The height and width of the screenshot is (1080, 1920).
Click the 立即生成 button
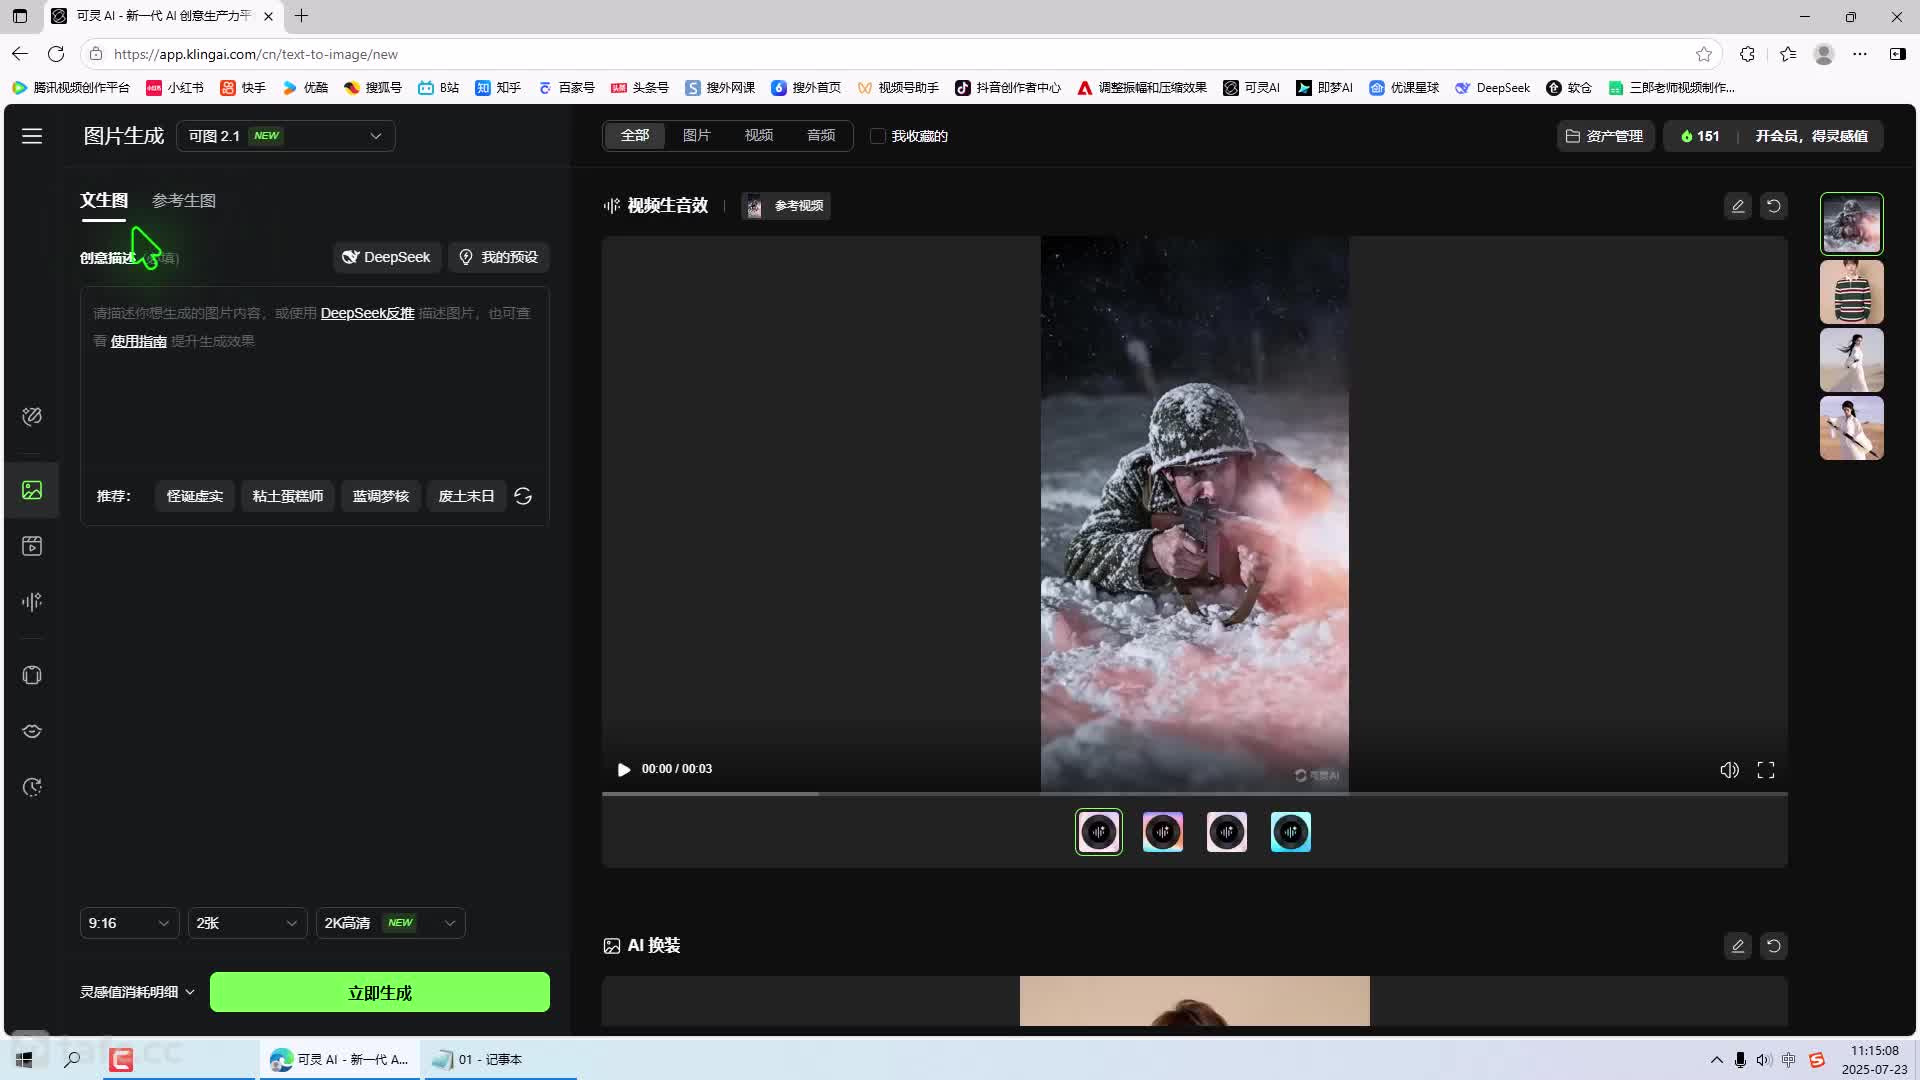pyautogui.click(x=380, y=993)
